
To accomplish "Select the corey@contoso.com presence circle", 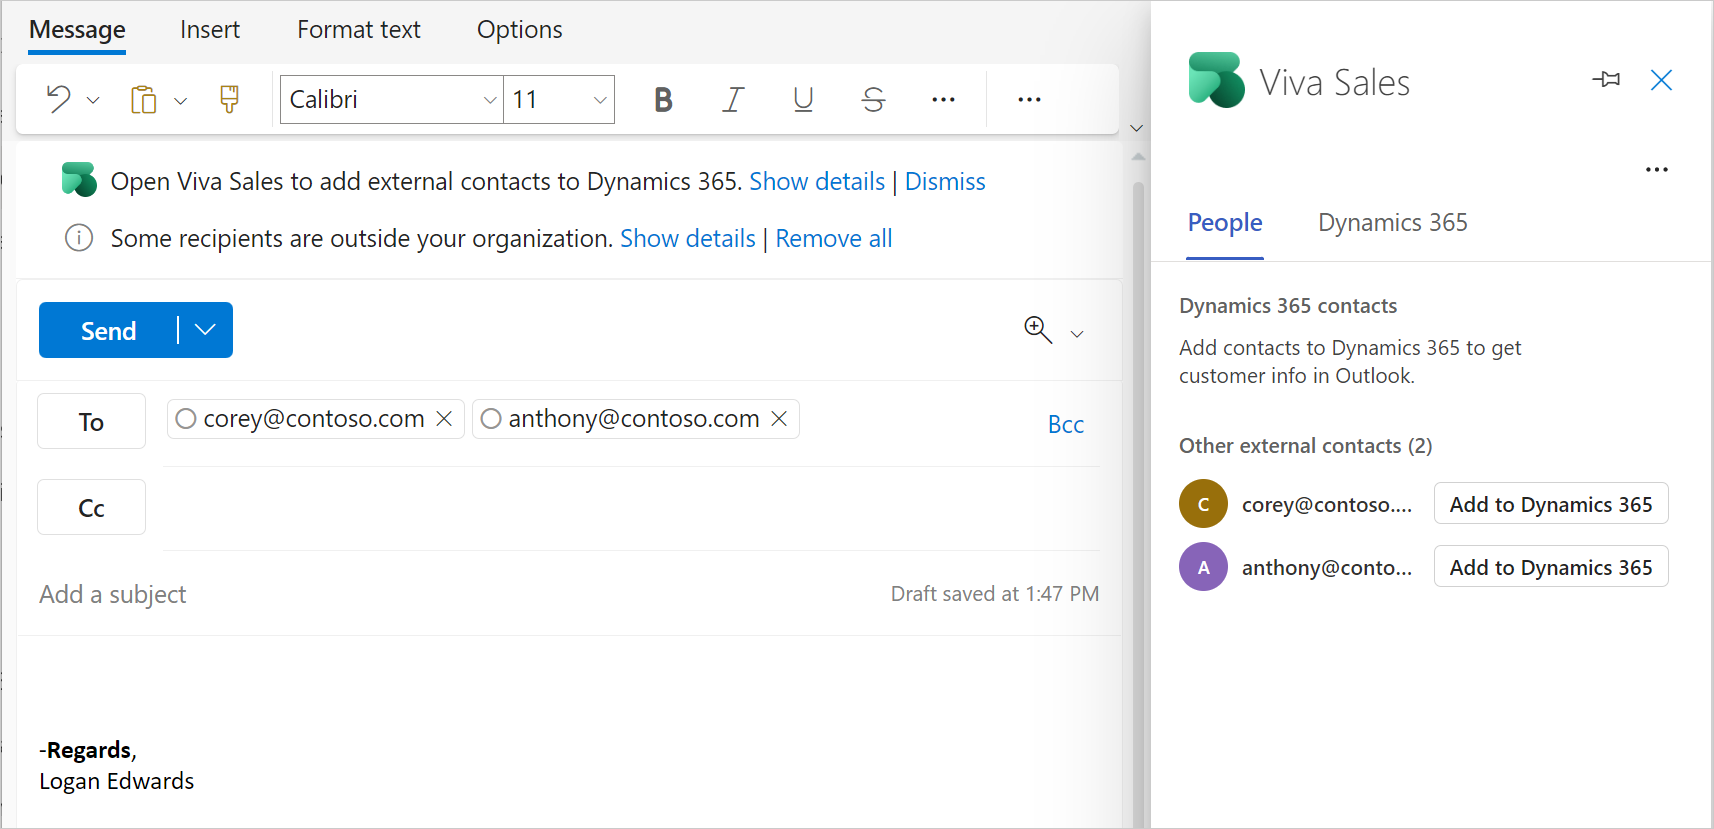I will [x=186, y=419].
